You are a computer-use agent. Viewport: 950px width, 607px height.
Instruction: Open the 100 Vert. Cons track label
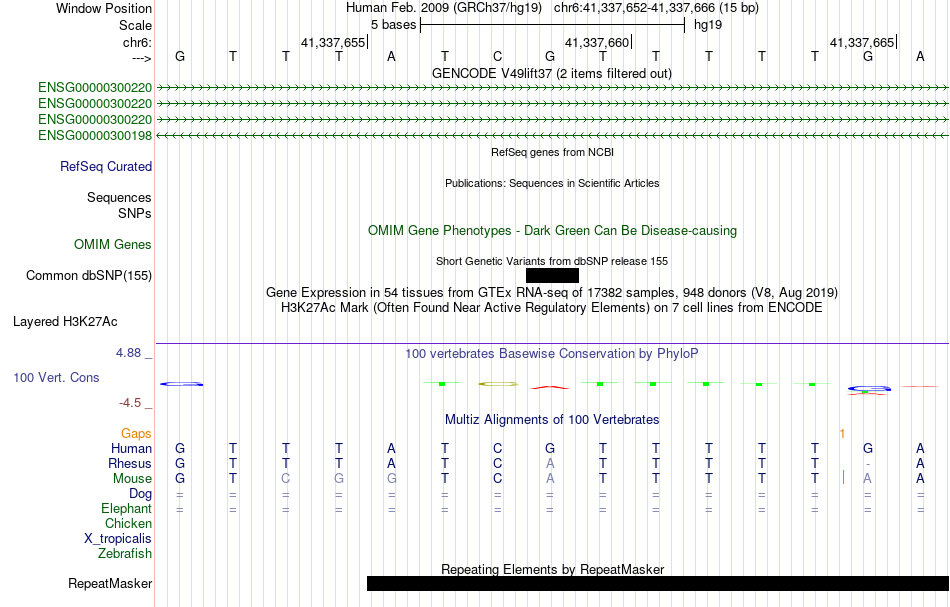coord(56,377)
